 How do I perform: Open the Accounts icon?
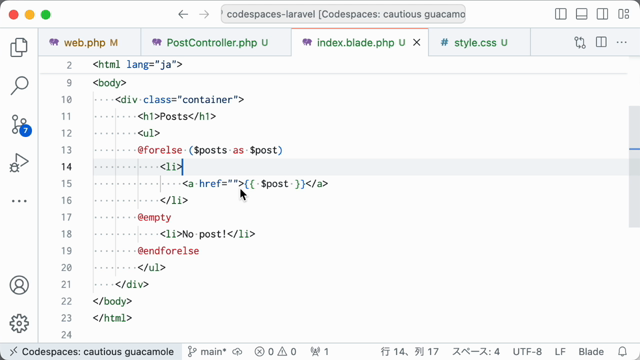[x=19, y=285]
